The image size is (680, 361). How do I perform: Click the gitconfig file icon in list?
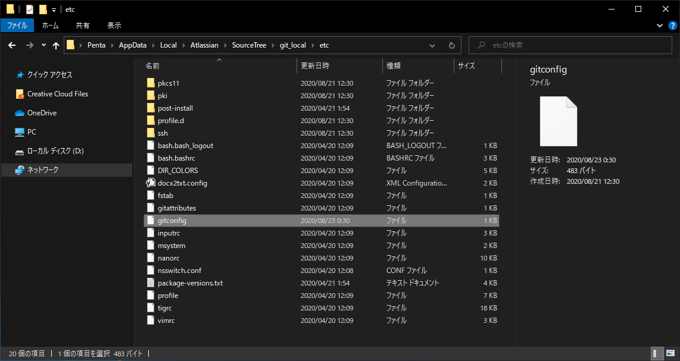click(x=150, y=220)
